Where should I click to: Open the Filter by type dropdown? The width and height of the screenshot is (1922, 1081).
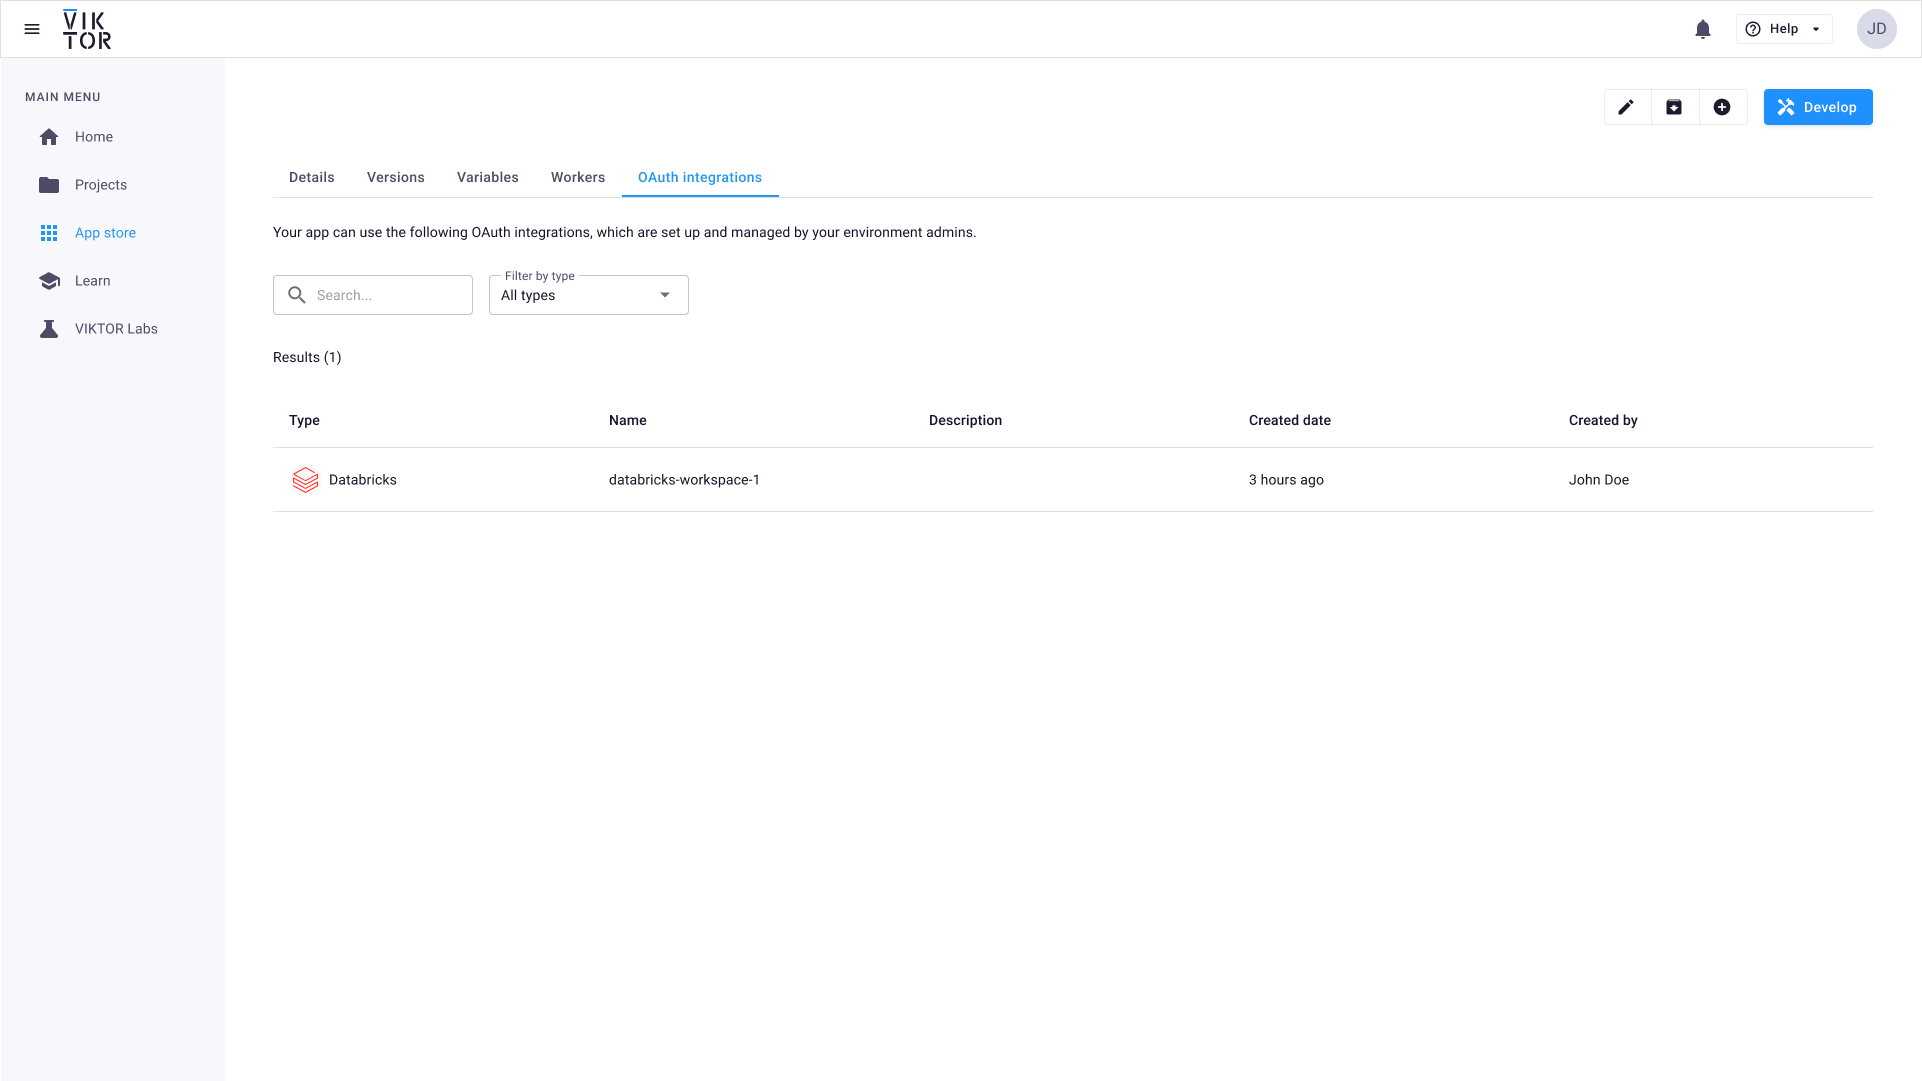tap(588, 295)
